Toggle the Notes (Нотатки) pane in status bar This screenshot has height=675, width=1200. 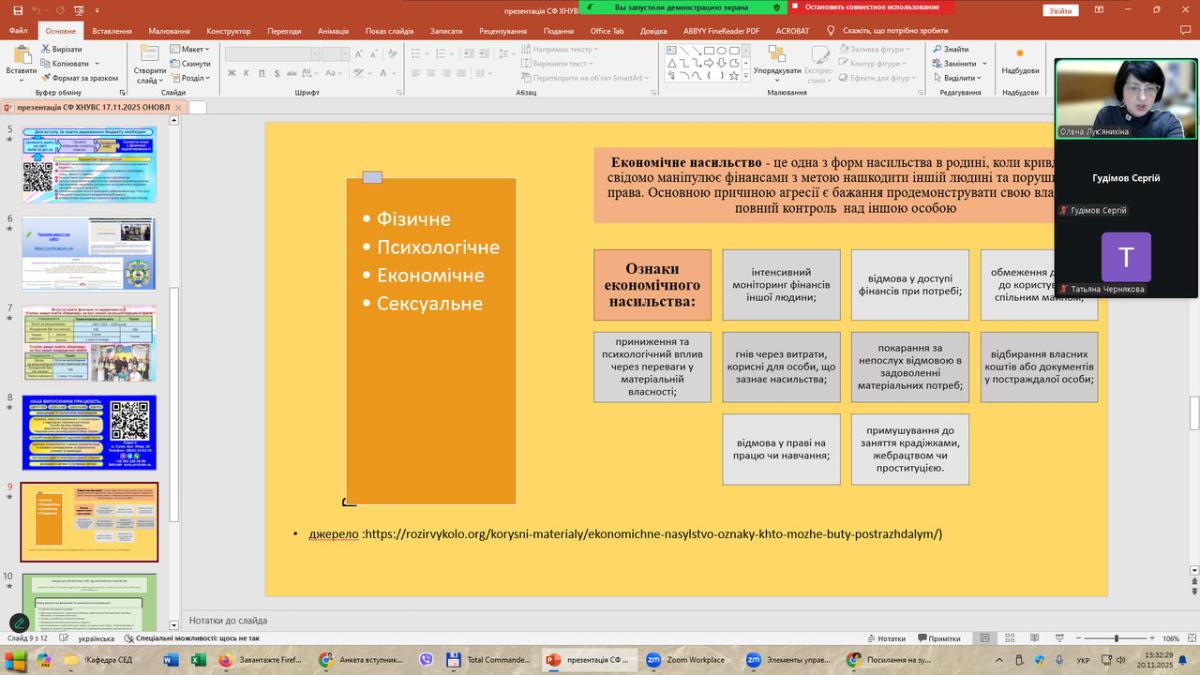tap(885, 638)
